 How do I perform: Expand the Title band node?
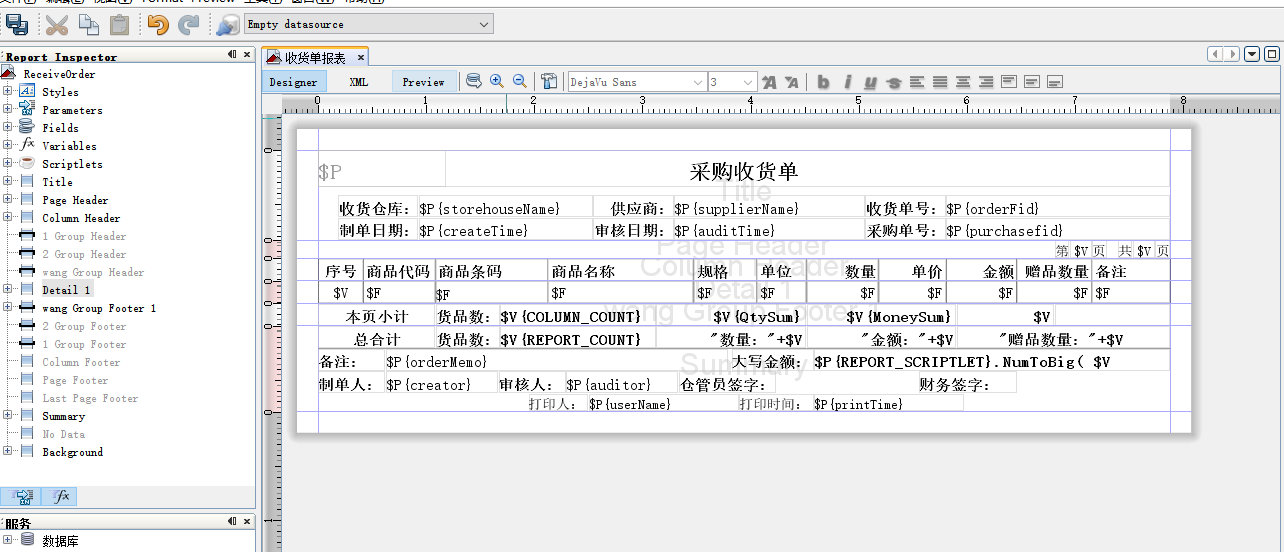[8, 182]
